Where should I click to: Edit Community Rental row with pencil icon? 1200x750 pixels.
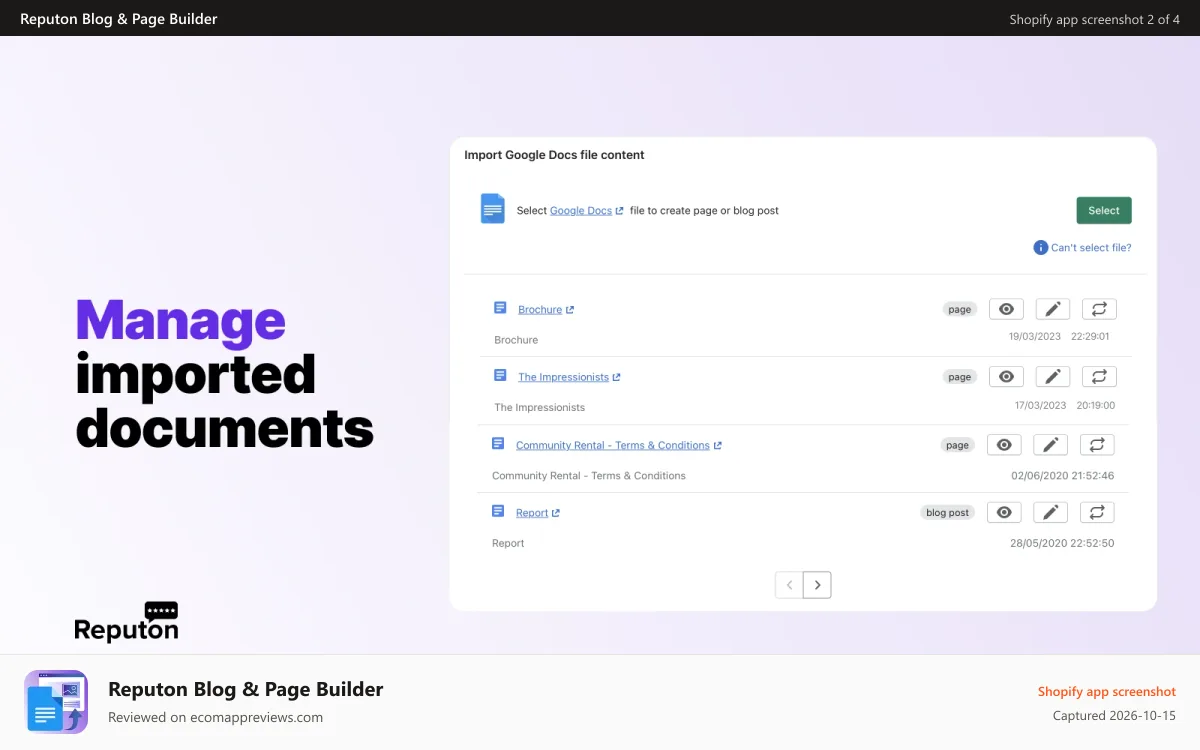(1050, 445)
